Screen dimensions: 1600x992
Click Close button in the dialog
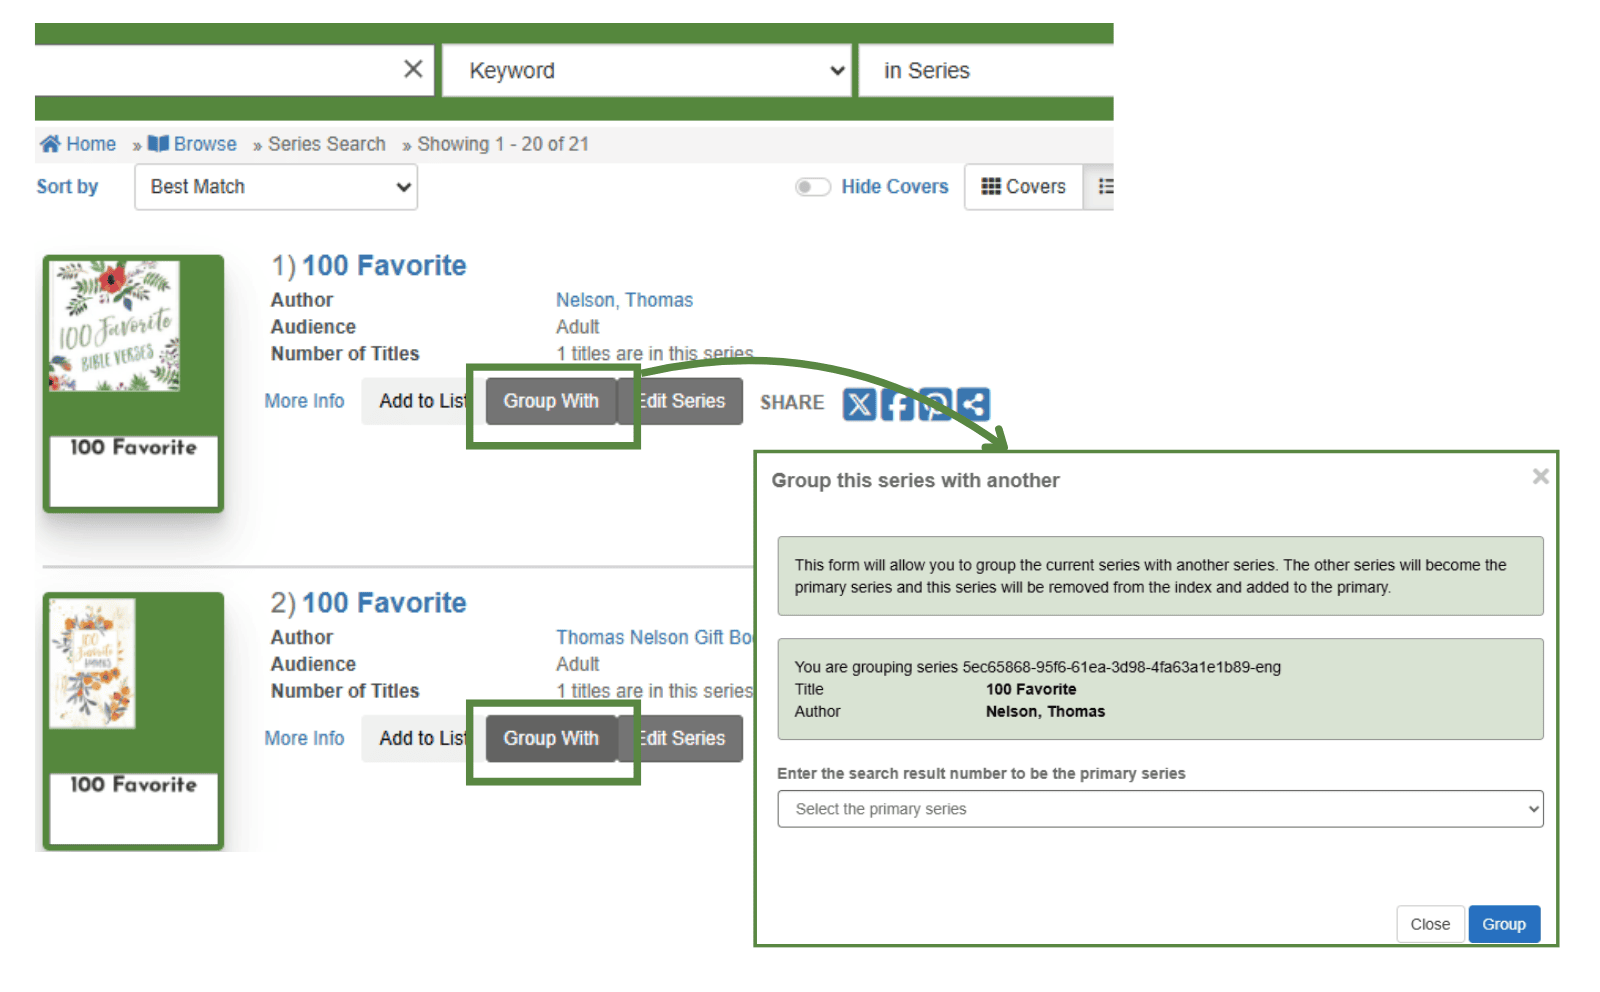tap(1430, 924)
